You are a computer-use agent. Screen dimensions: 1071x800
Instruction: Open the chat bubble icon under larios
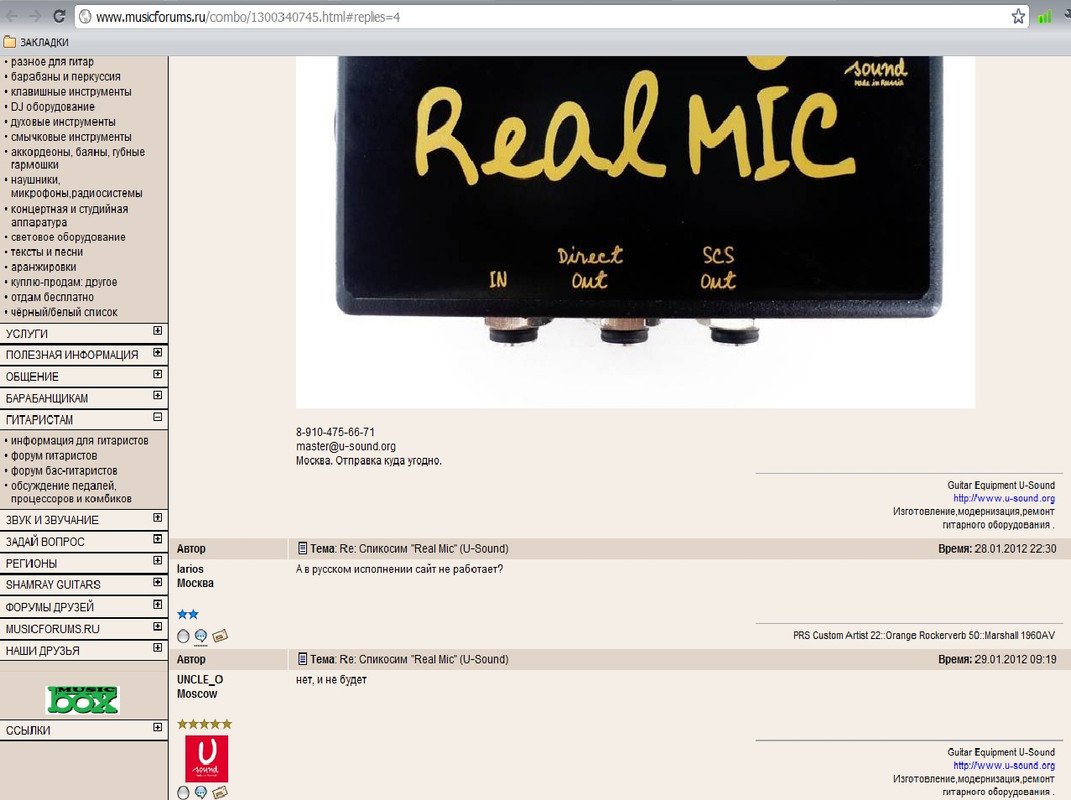pyautogui.click(x=201, y=637)
